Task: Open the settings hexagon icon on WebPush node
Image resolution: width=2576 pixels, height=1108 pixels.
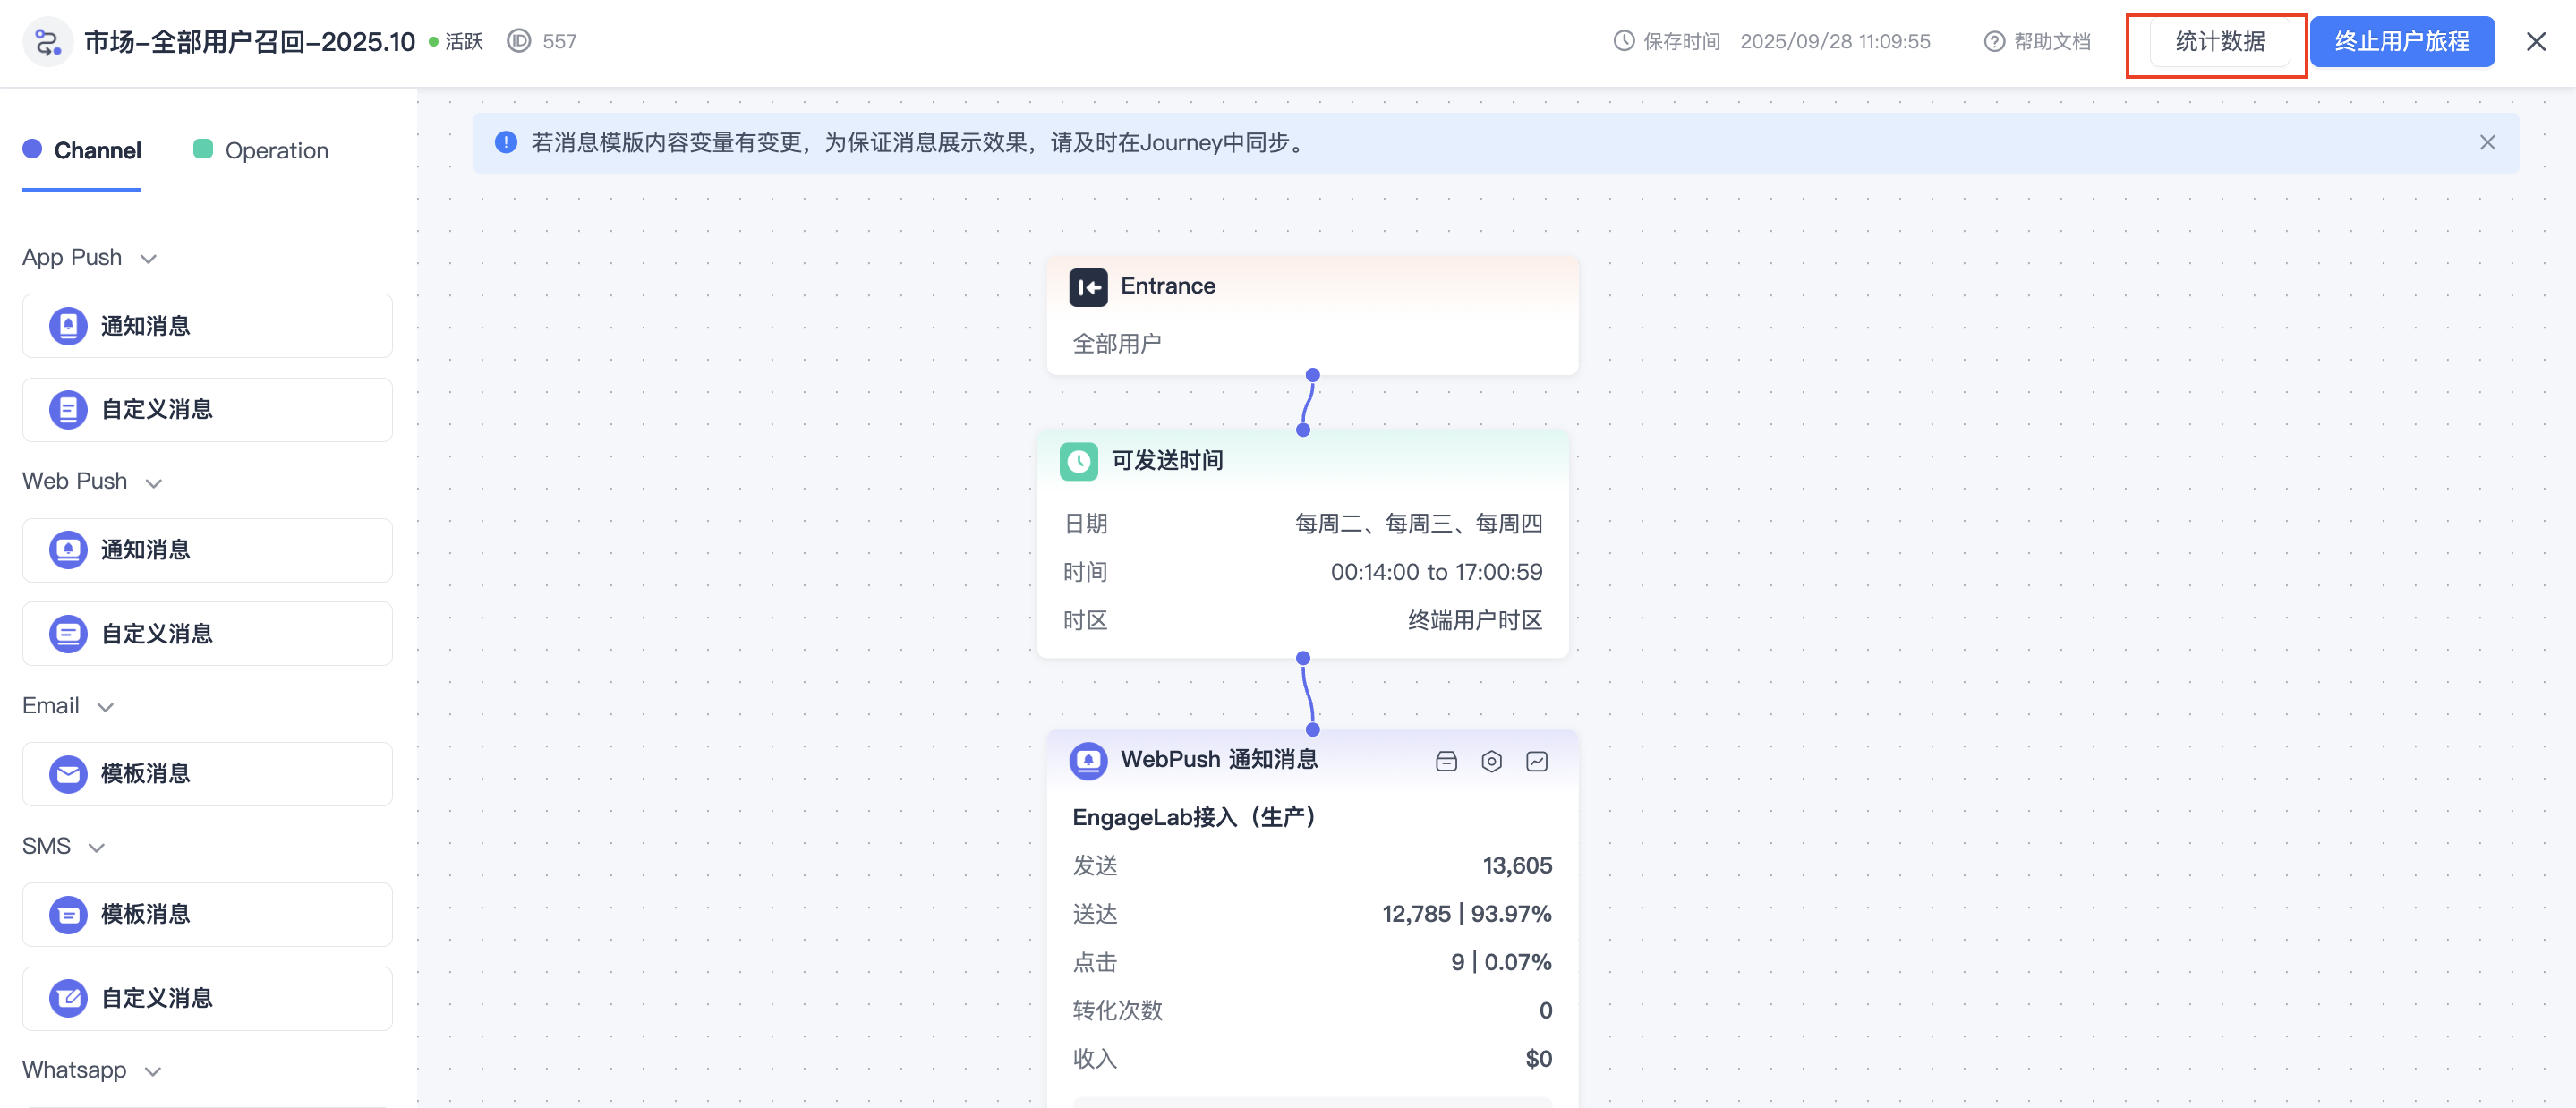Action: click(x=1491, y=761)
